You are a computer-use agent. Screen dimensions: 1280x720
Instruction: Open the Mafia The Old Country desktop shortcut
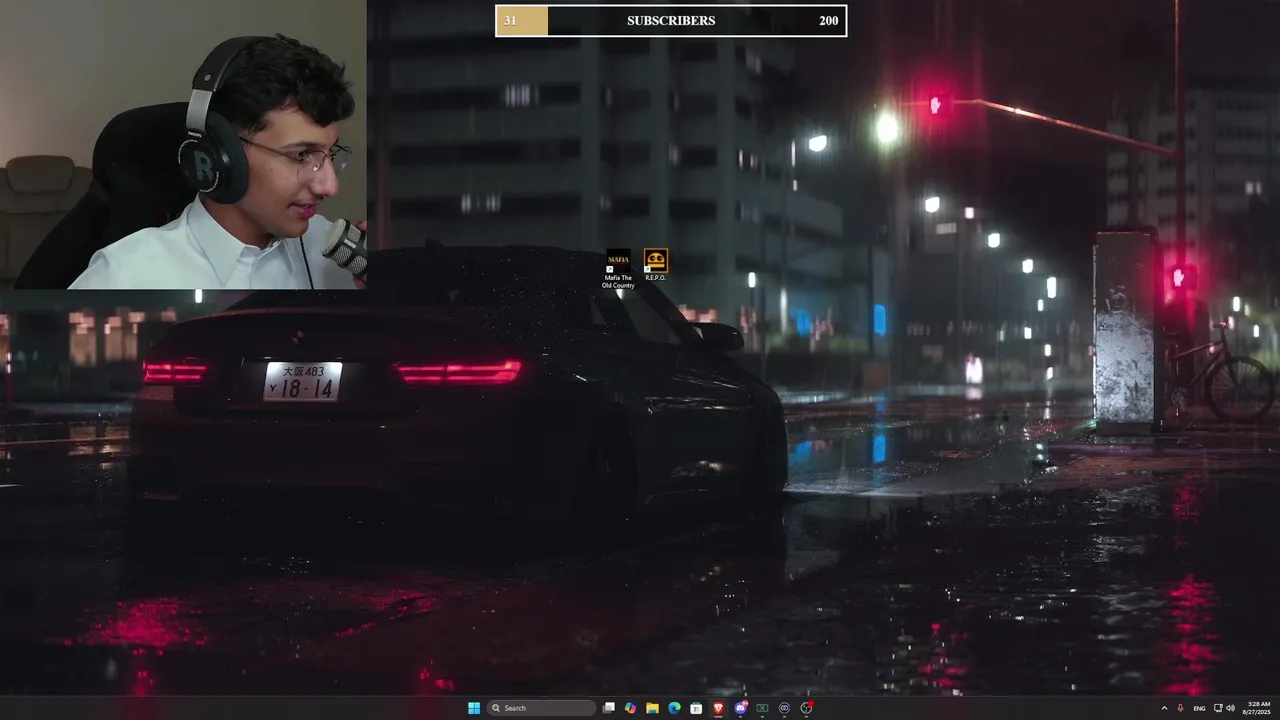[618, 269]
